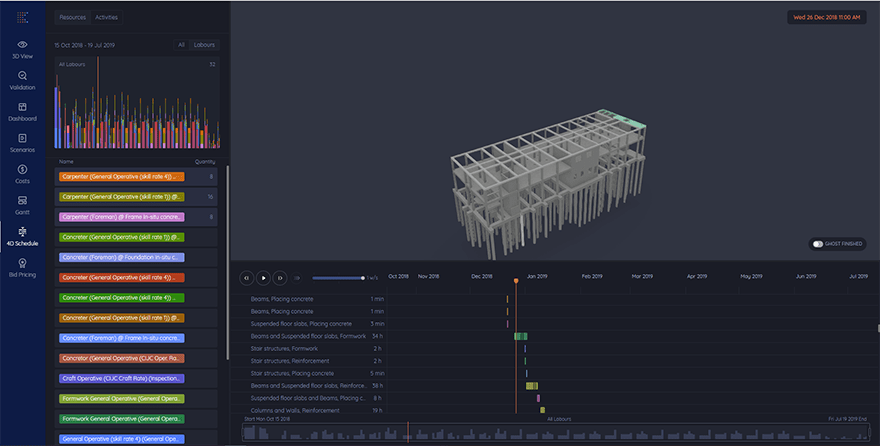Select the purple Carpenter (Foreman) resource

click(x=121, y=216)
